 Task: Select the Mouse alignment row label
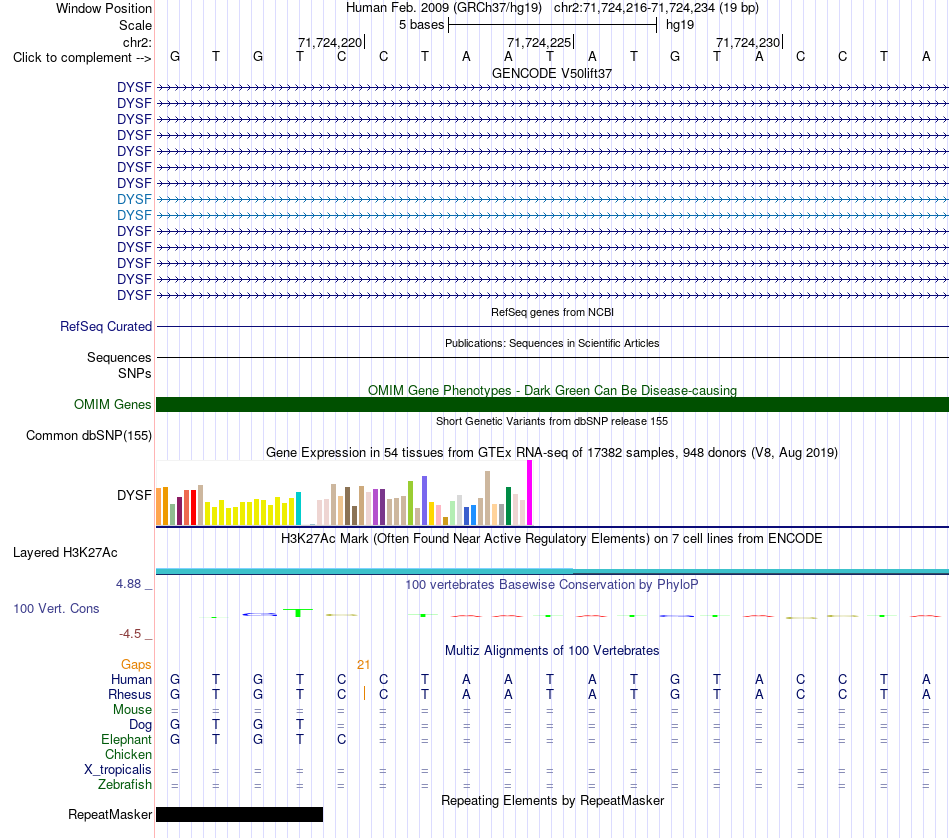click(x=132, y=710)
